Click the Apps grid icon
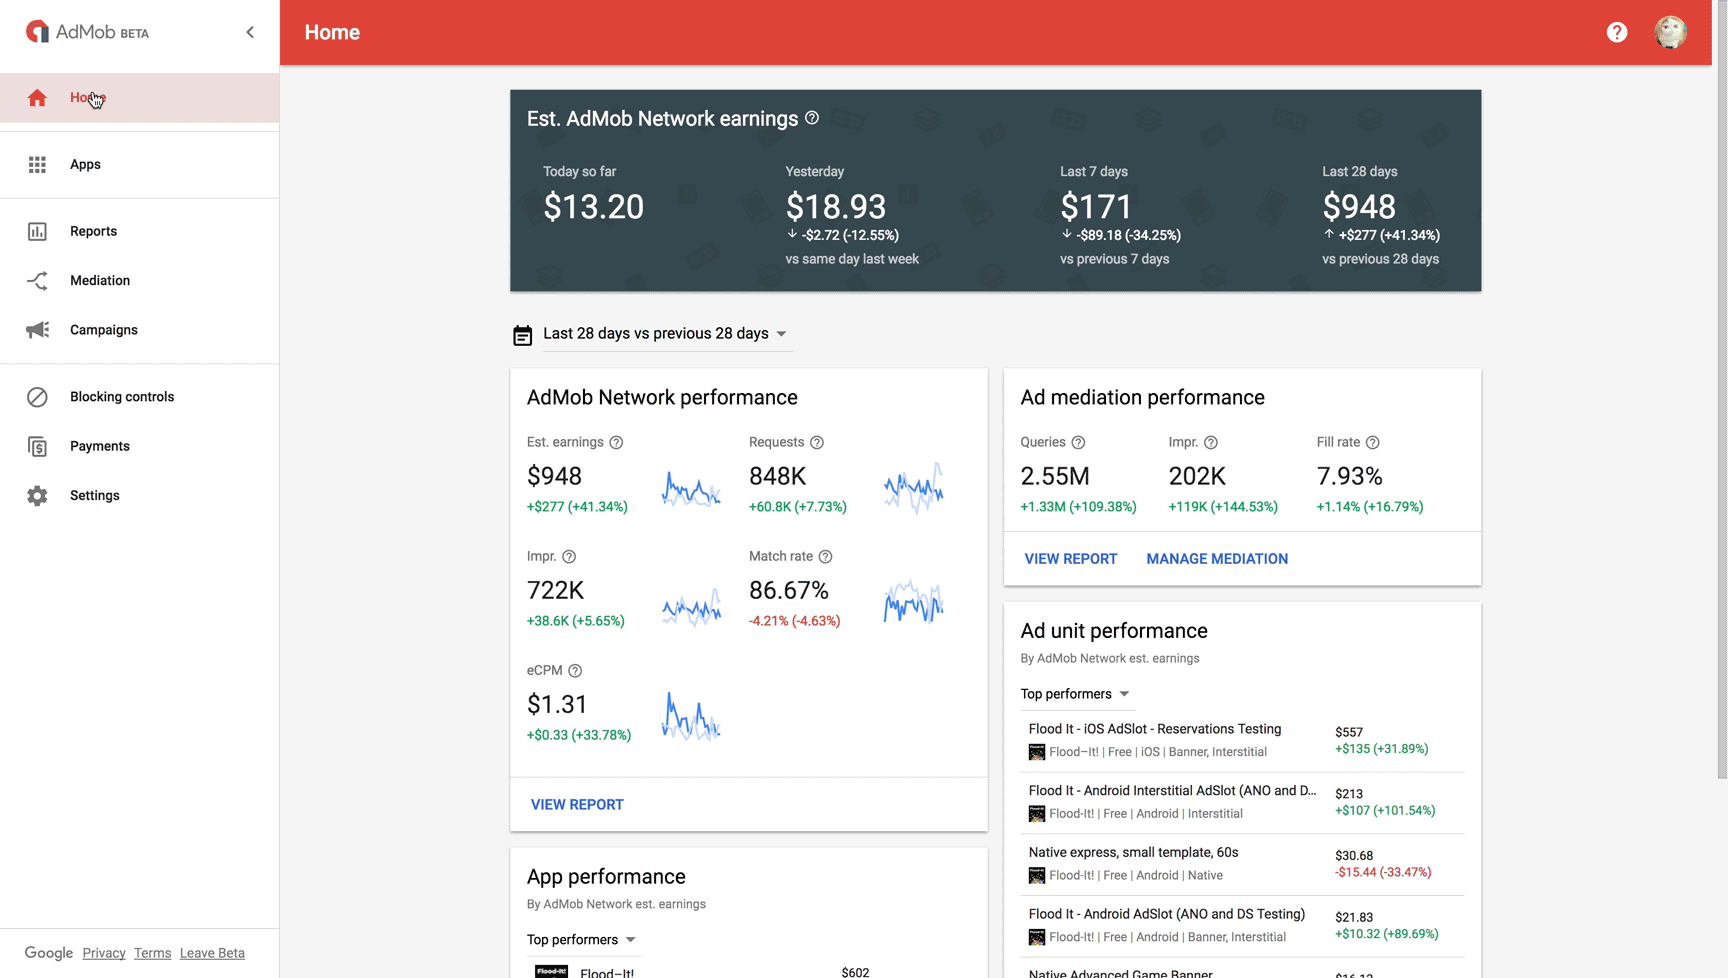 tap(37, 165)
